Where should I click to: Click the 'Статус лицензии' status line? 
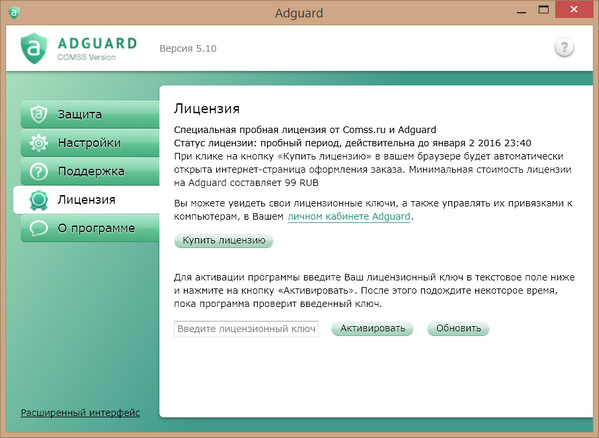pos(352,143)
